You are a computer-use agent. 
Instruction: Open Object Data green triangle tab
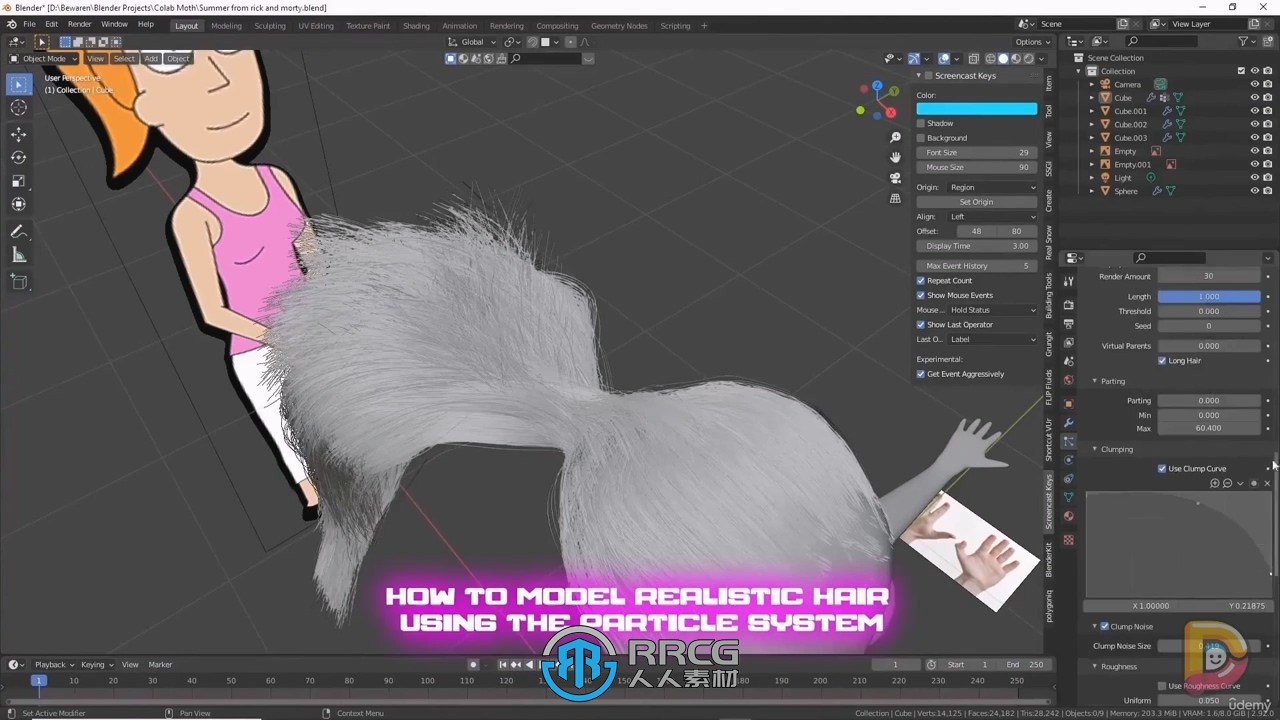[1069, 497]
